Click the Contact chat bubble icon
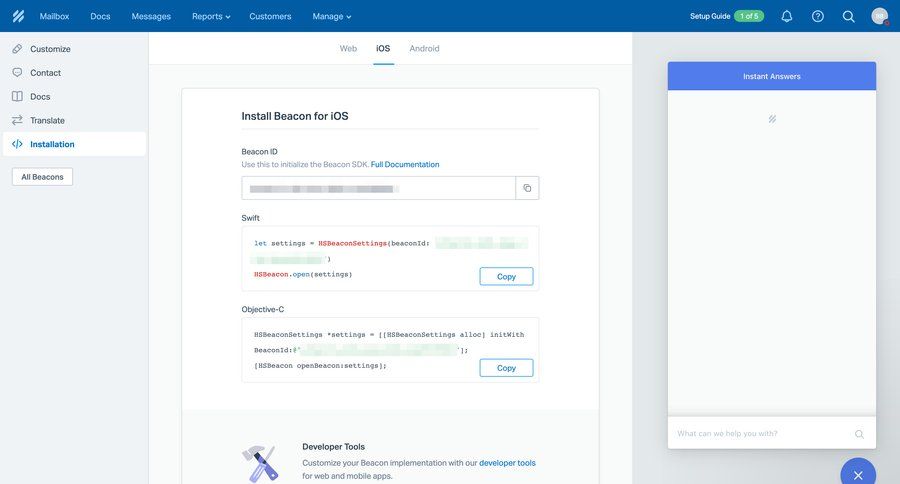 17,72
